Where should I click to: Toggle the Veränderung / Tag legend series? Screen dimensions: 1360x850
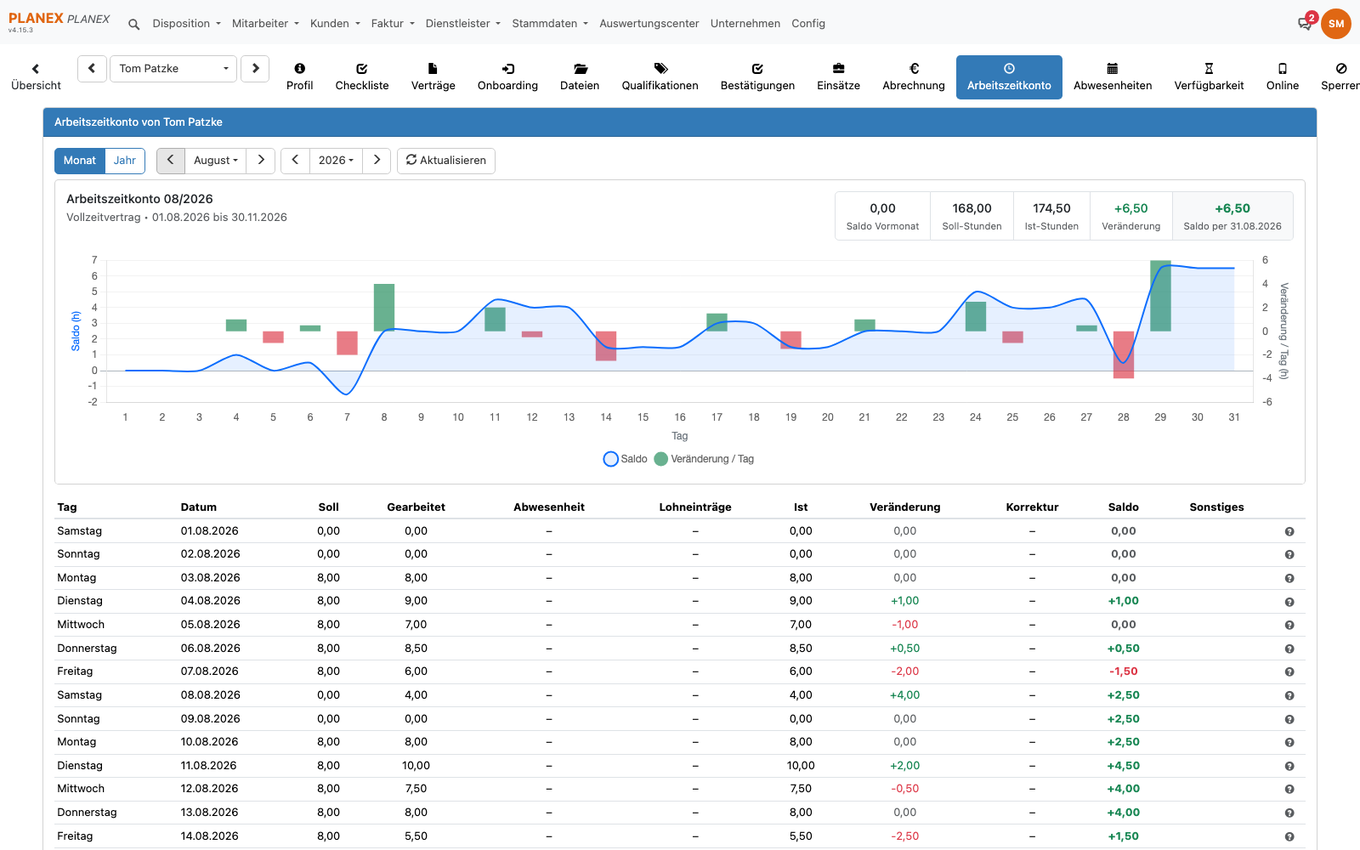tap(704, 459)
